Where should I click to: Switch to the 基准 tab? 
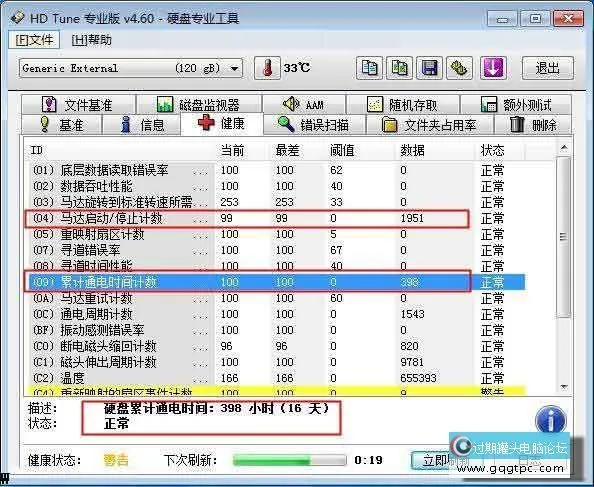[62, 124]
